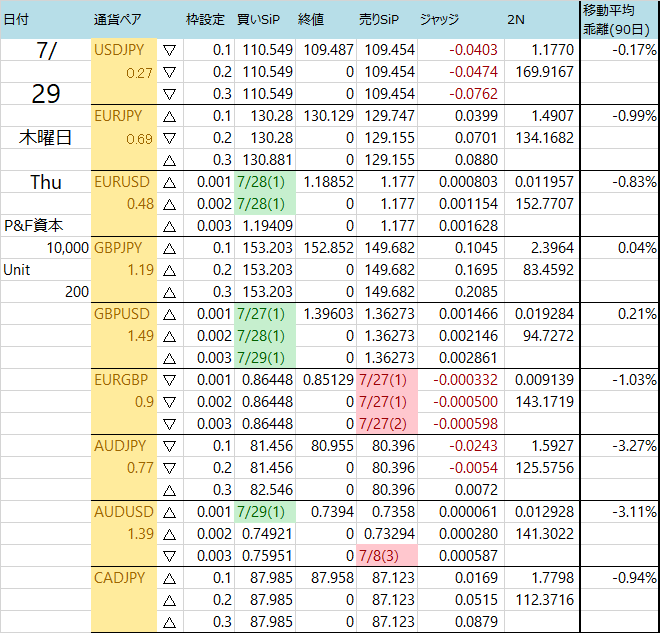Select the buy SiP value 82.546
Screen dimensions: 660x633
click(271, 490)
